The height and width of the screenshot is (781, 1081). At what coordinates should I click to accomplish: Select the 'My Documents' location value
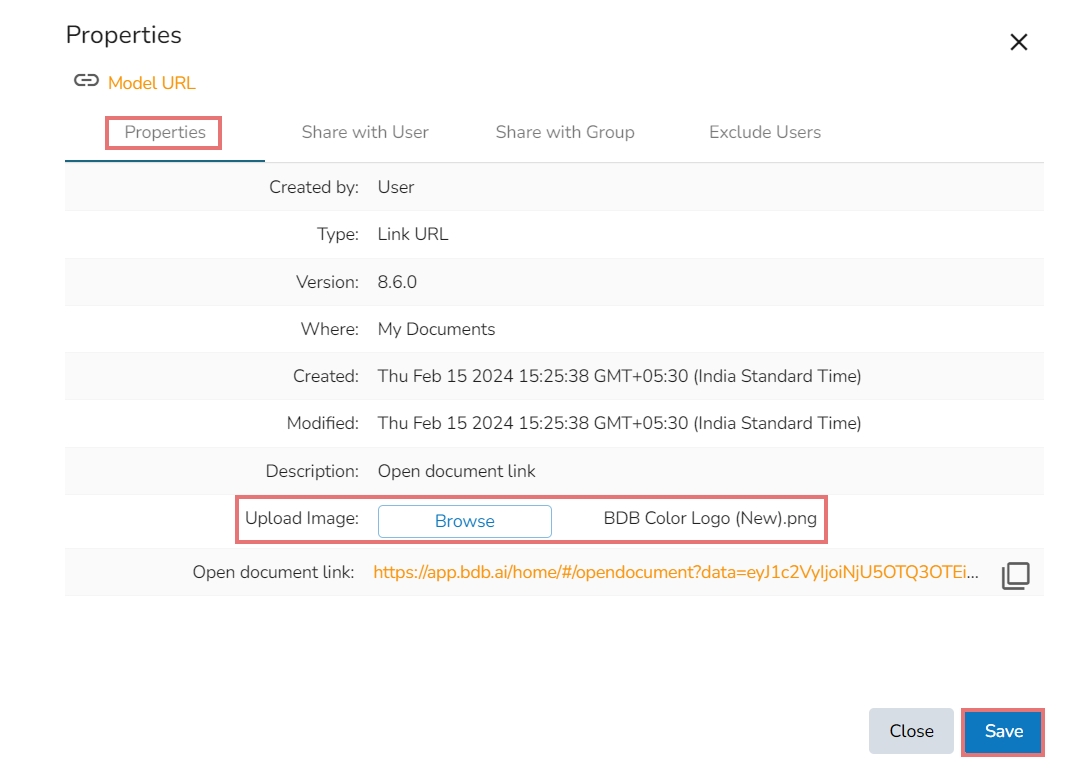[436, 329]
